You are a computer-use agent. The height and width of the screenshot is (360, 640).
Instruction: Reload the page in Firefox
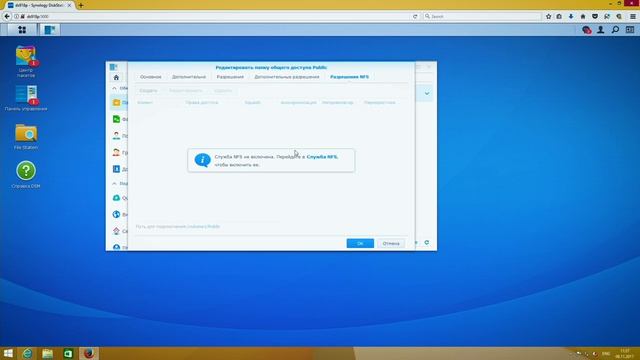point(415,16)
